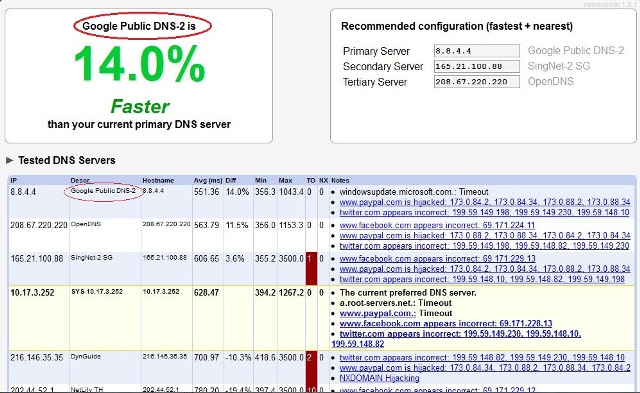640x393 pixels.
Task: Select 'The current preferred DNS server.' note
Action: click(x=408, y=292)
